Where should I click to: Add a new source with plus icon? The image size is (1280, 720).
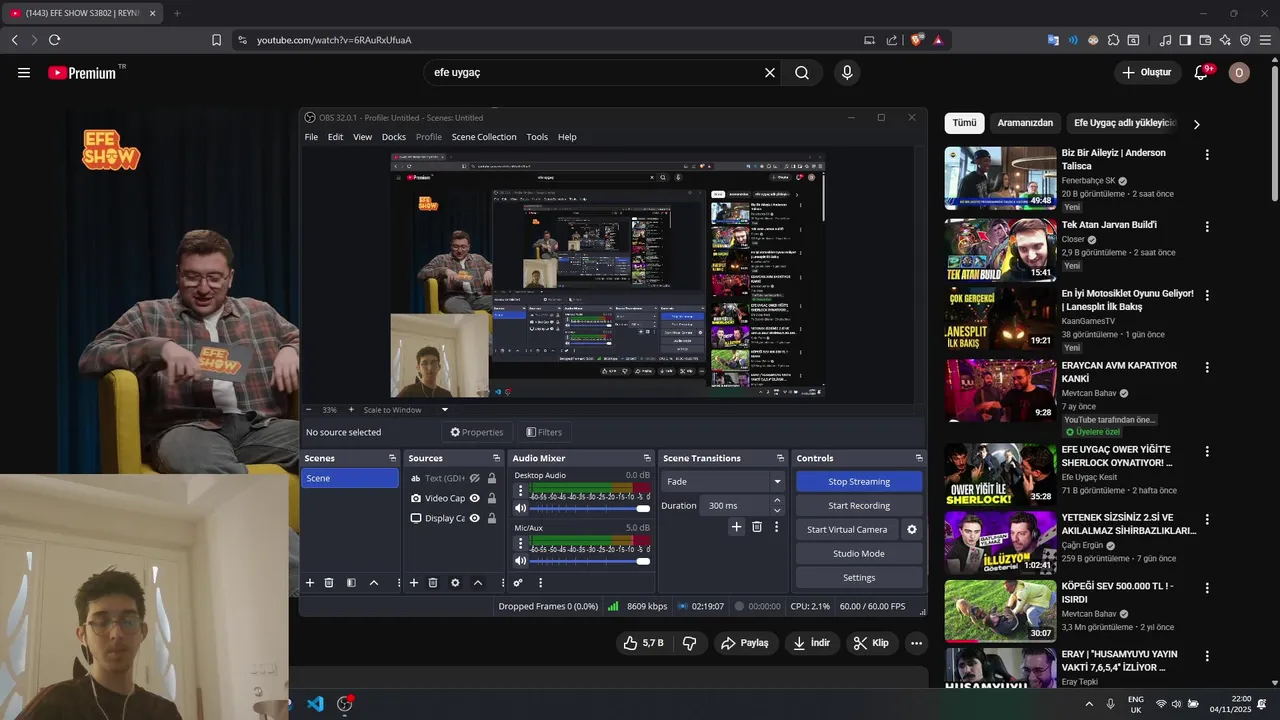(x=414, y=583)
